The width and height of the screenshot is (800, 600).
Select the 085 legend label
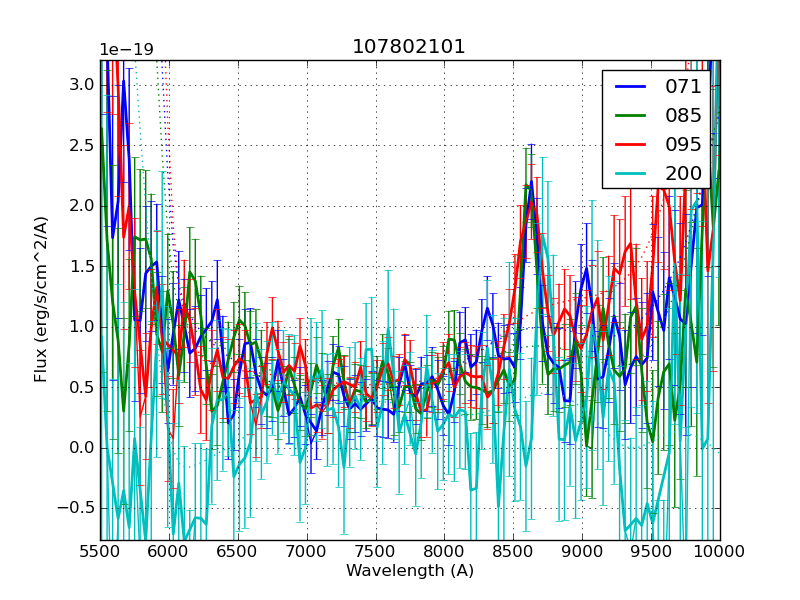point(683,116)
